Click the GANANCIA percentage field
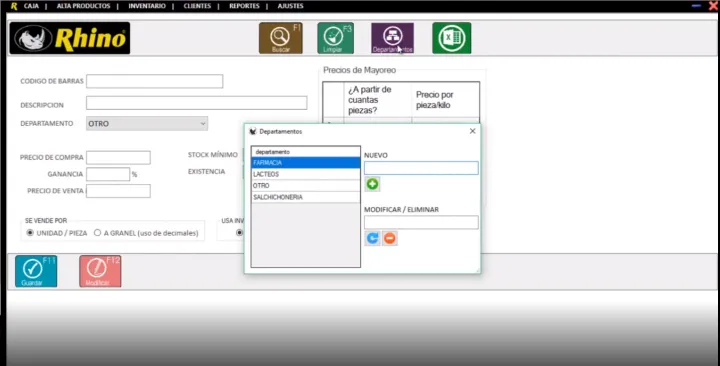Image resolution: width=720 pixels, height=366 pixels. 108,174
